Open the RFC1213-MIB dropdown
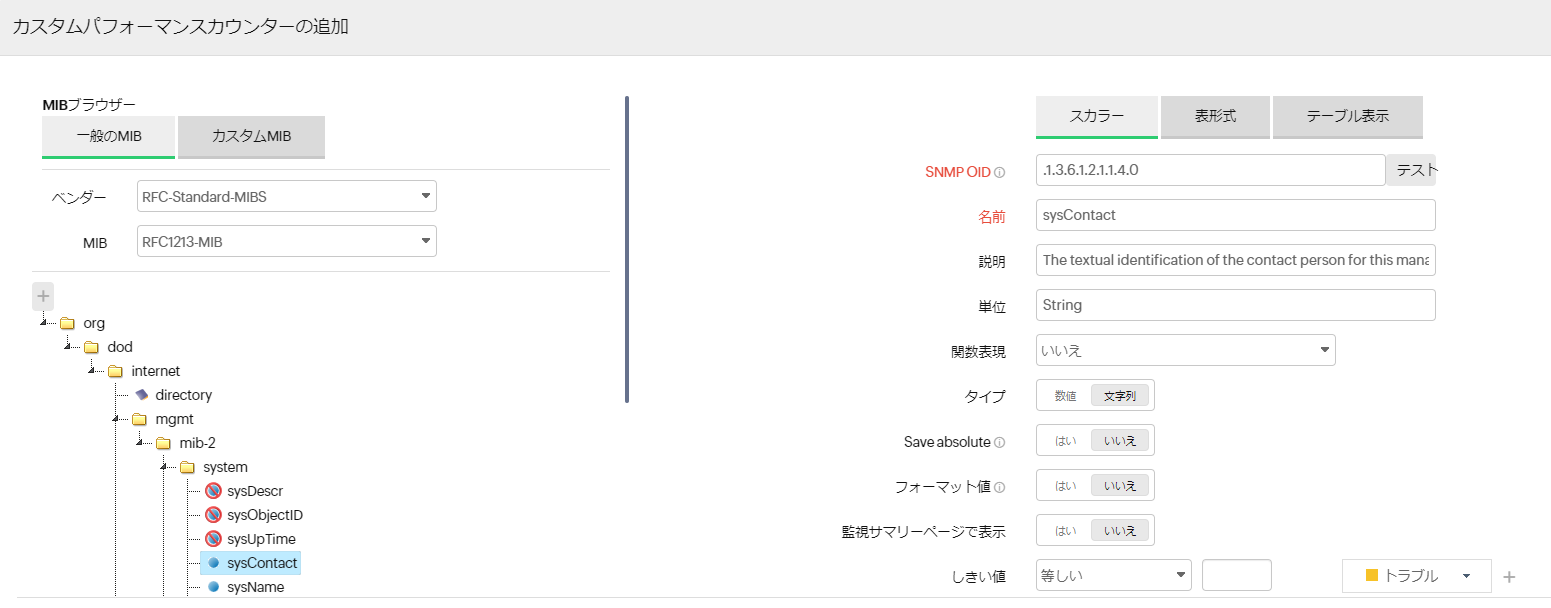Viewport: 1551px width, 608px height. 286,241
